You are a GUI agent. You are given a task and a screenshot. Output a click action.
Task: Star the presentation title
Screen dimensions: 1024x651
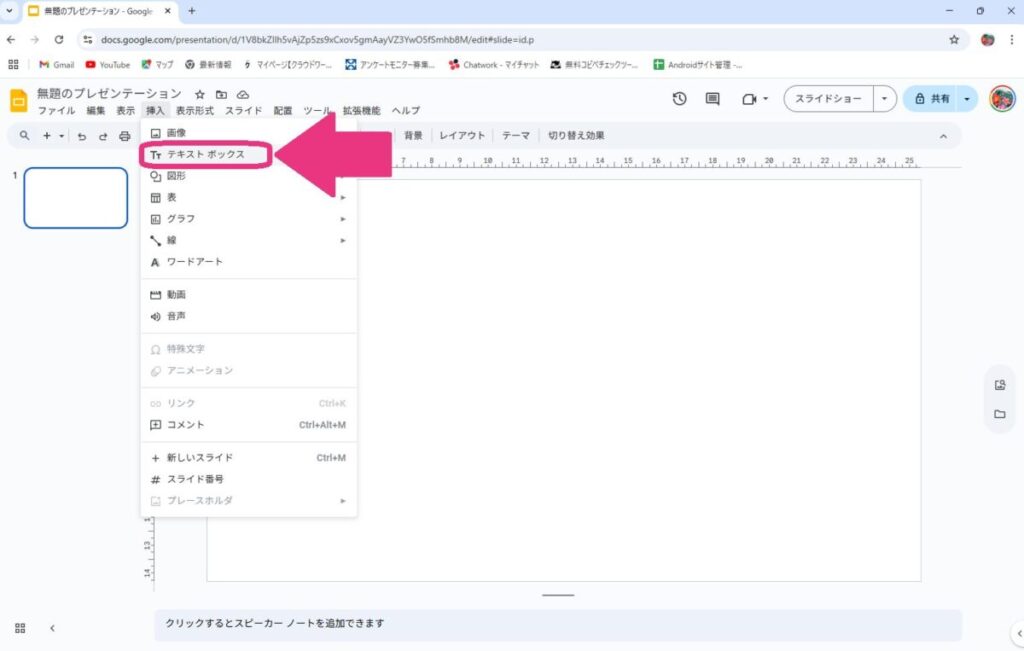200,95
